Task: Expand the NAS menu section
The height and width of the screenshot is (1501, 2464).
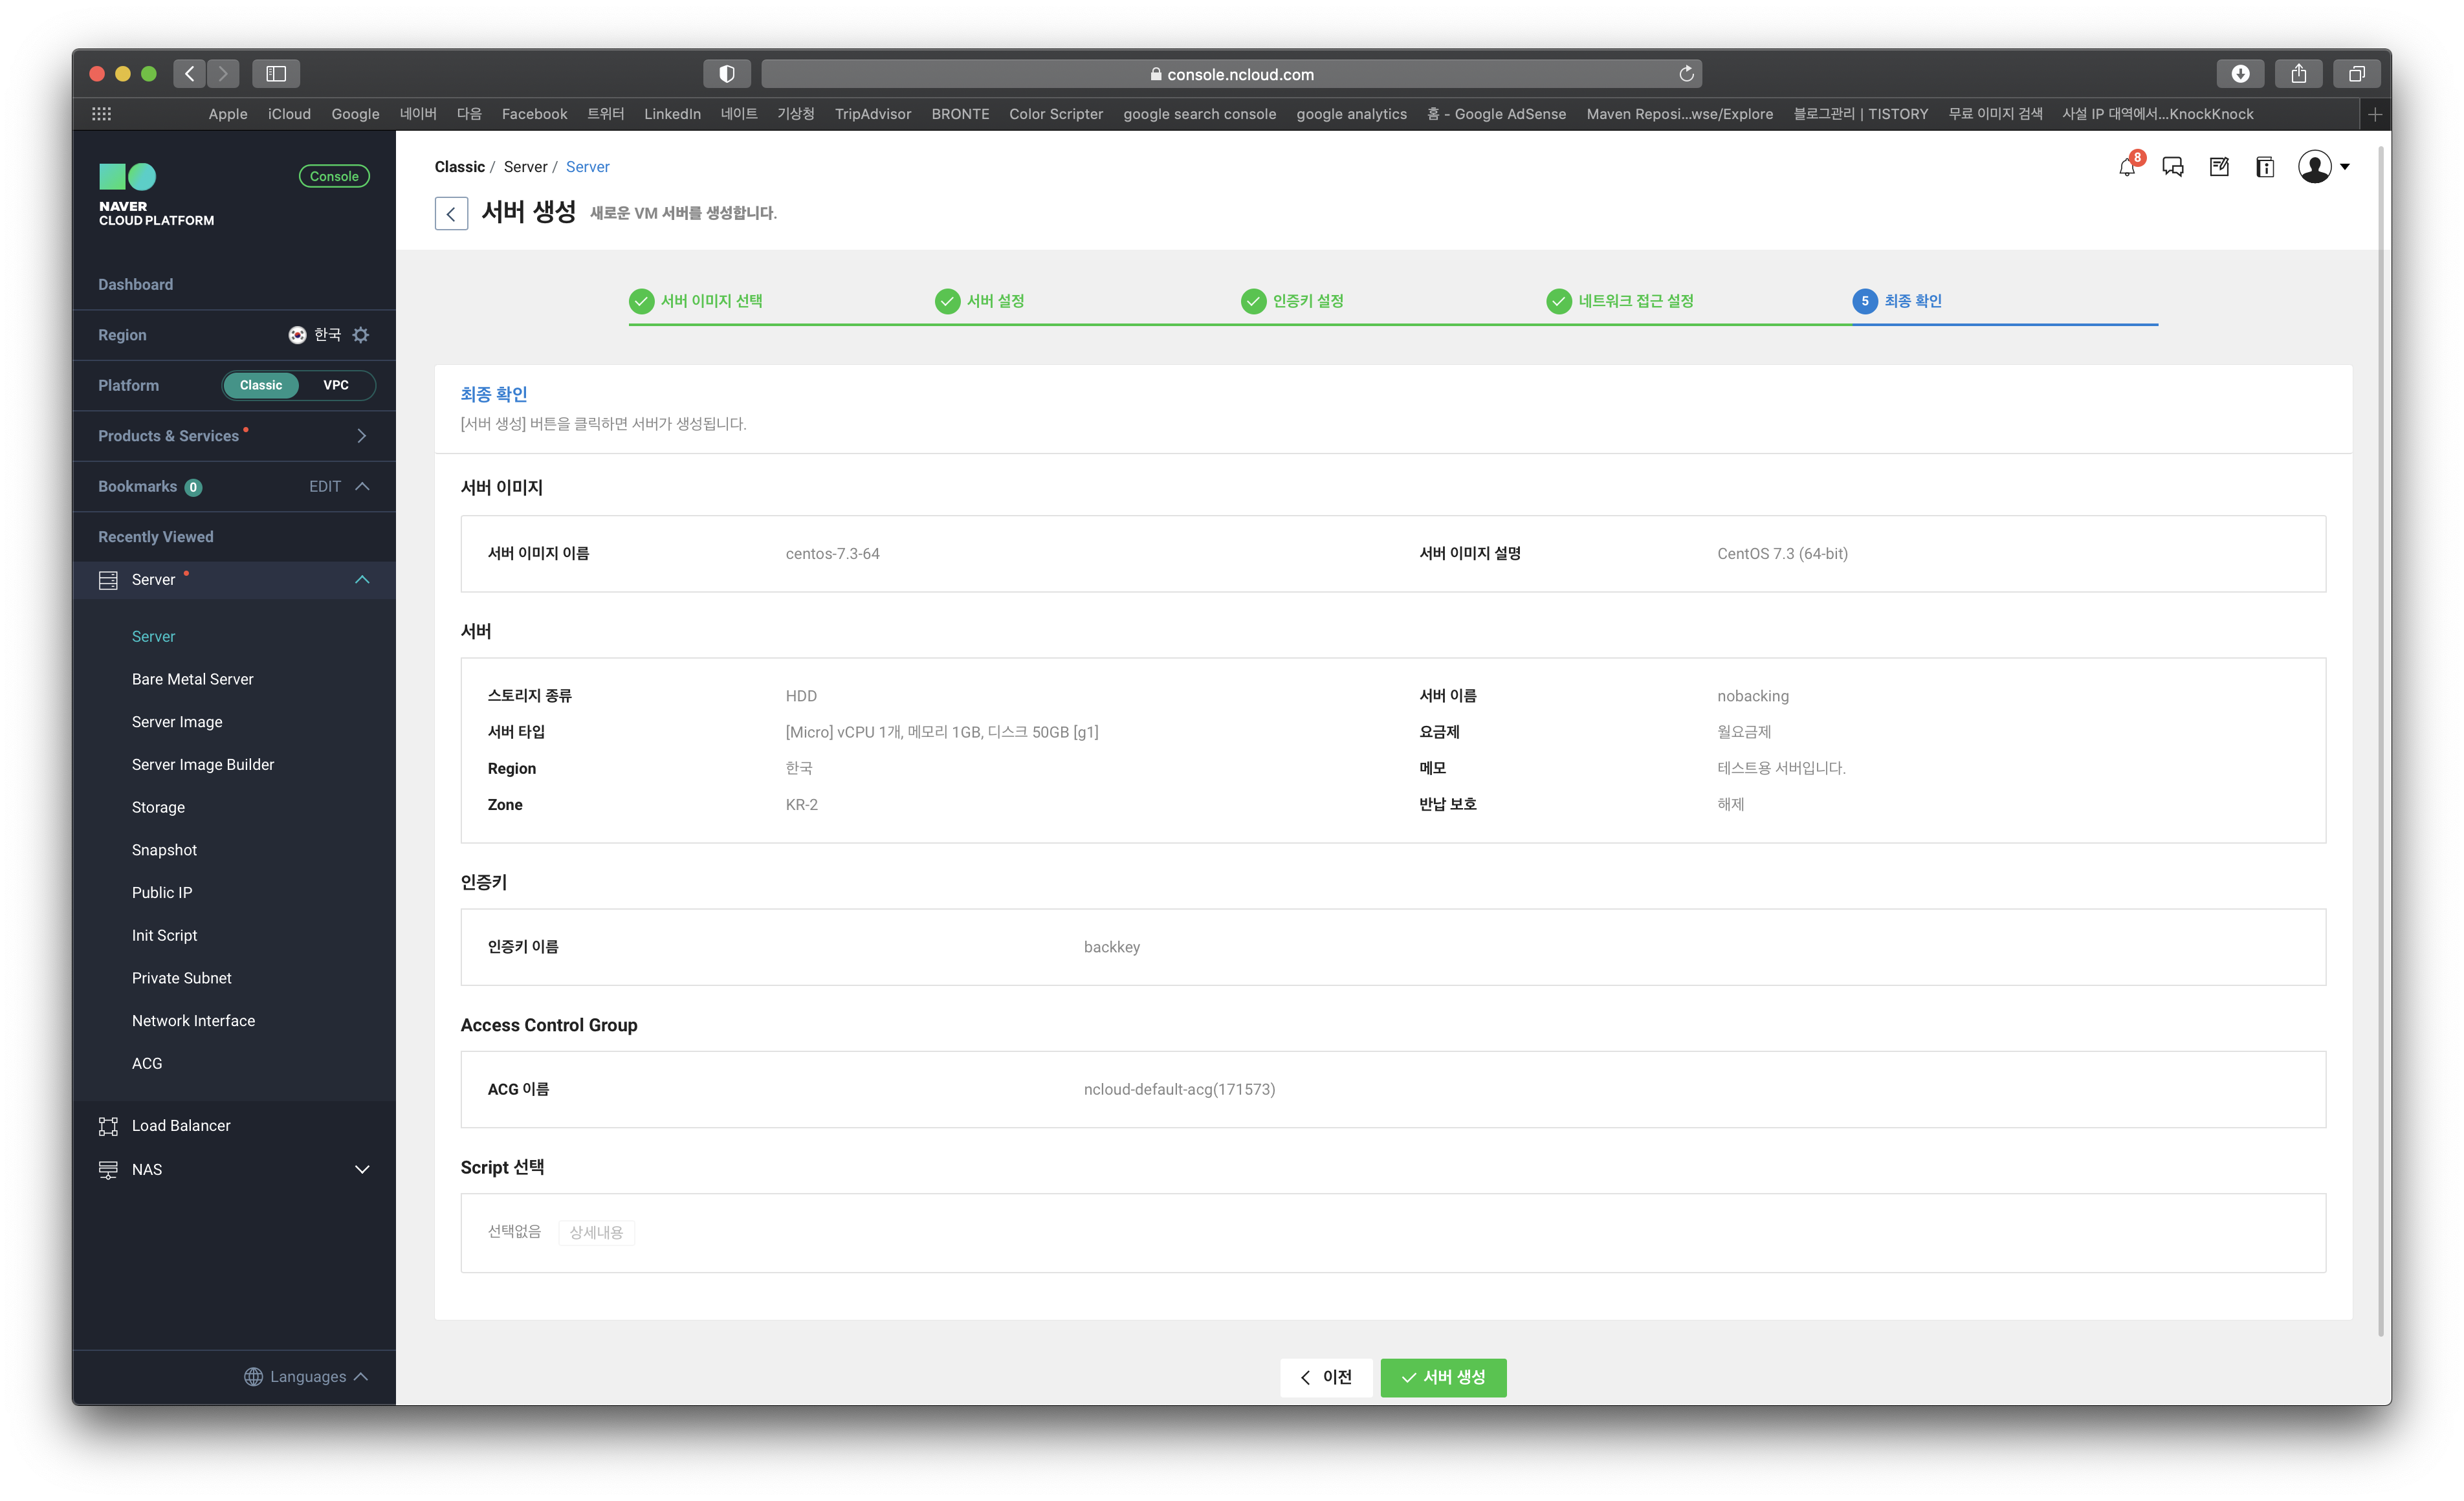Action: tap(362, 1169)
